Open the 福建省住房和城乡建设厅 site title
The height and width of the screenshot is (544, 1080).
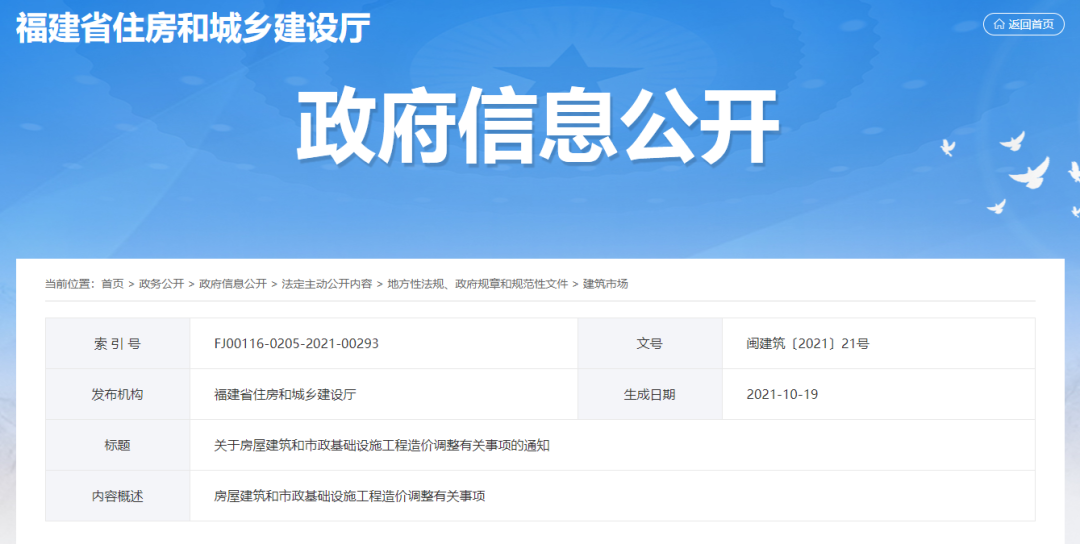point(194,28)
